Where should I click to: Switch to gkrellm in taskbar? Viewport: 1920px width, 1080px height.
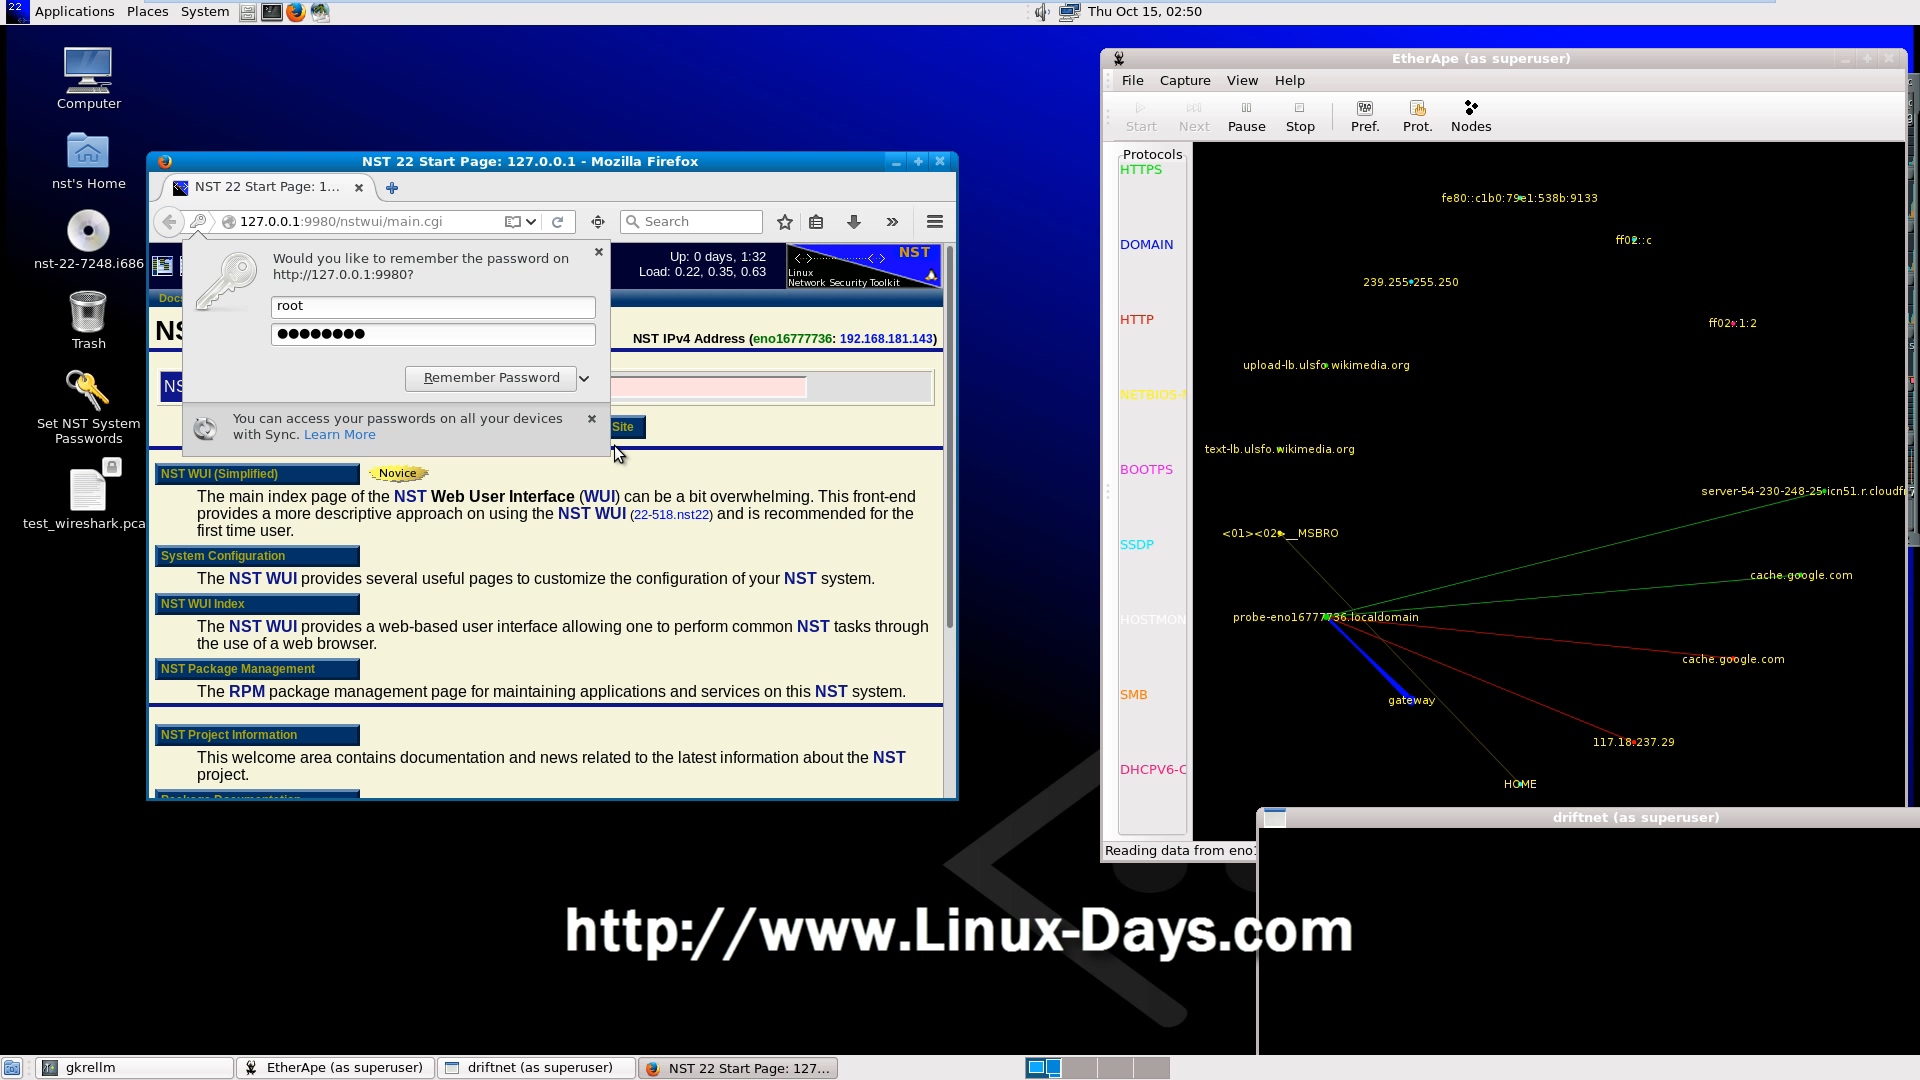click(135, 1068)
